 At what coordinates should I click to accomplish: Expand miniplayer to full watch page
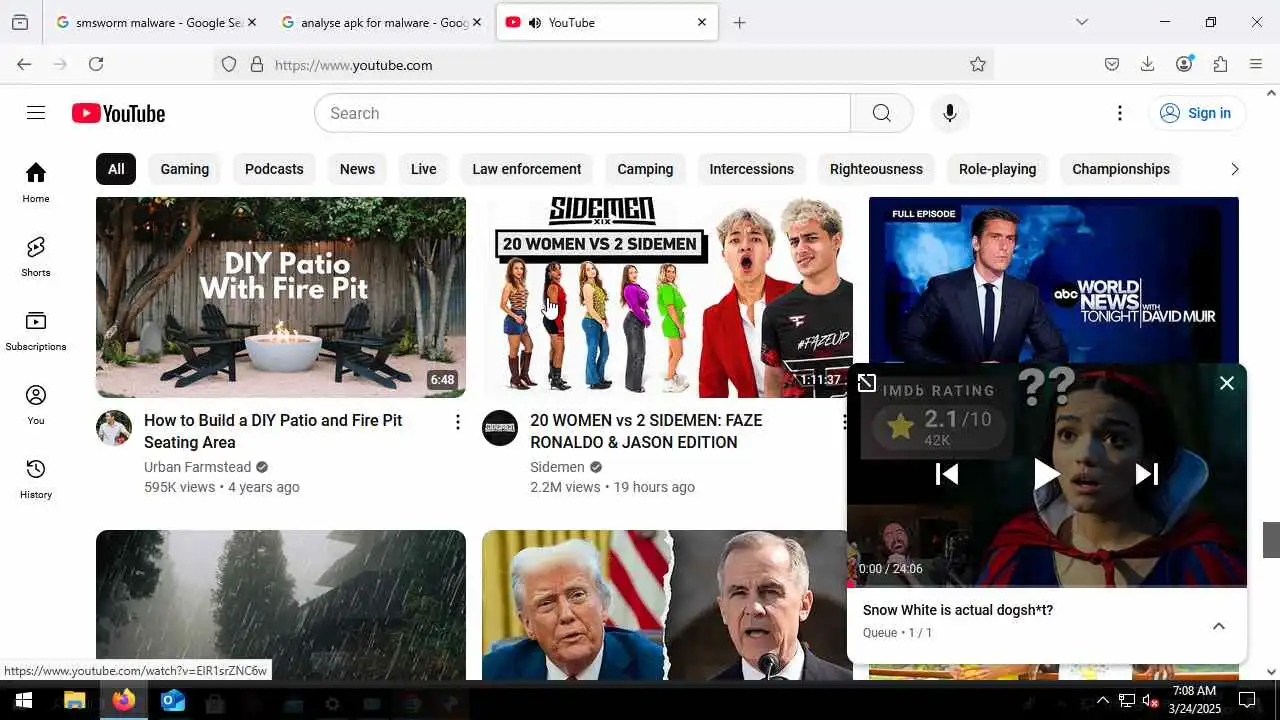pyautogui.click(x=867, y=383)
